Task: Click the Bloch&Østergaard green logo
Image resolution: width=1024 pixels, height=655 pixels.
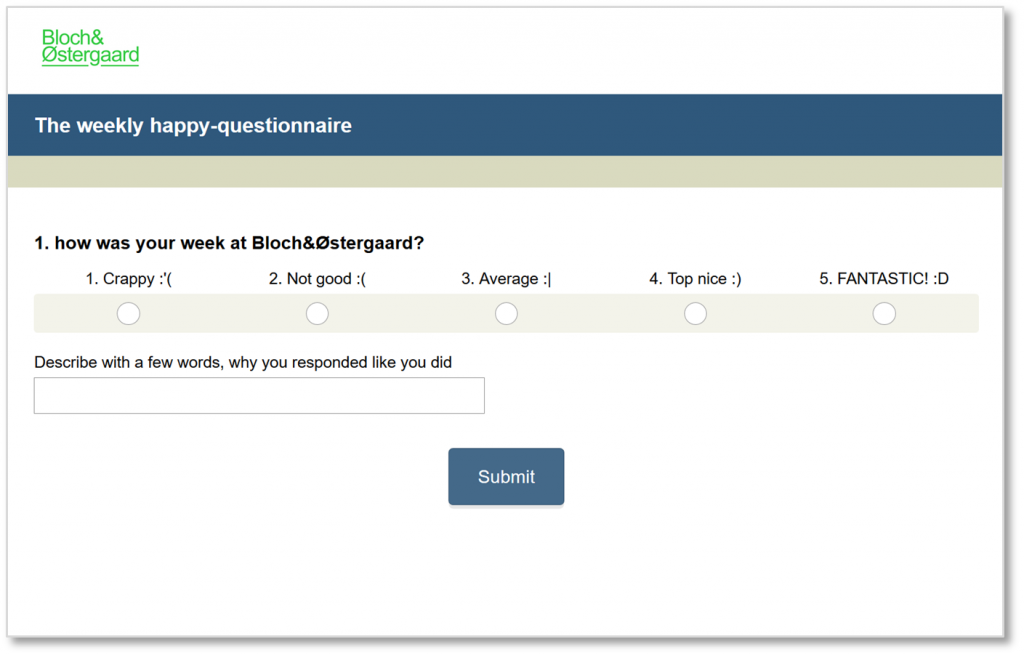Action: 90,47
